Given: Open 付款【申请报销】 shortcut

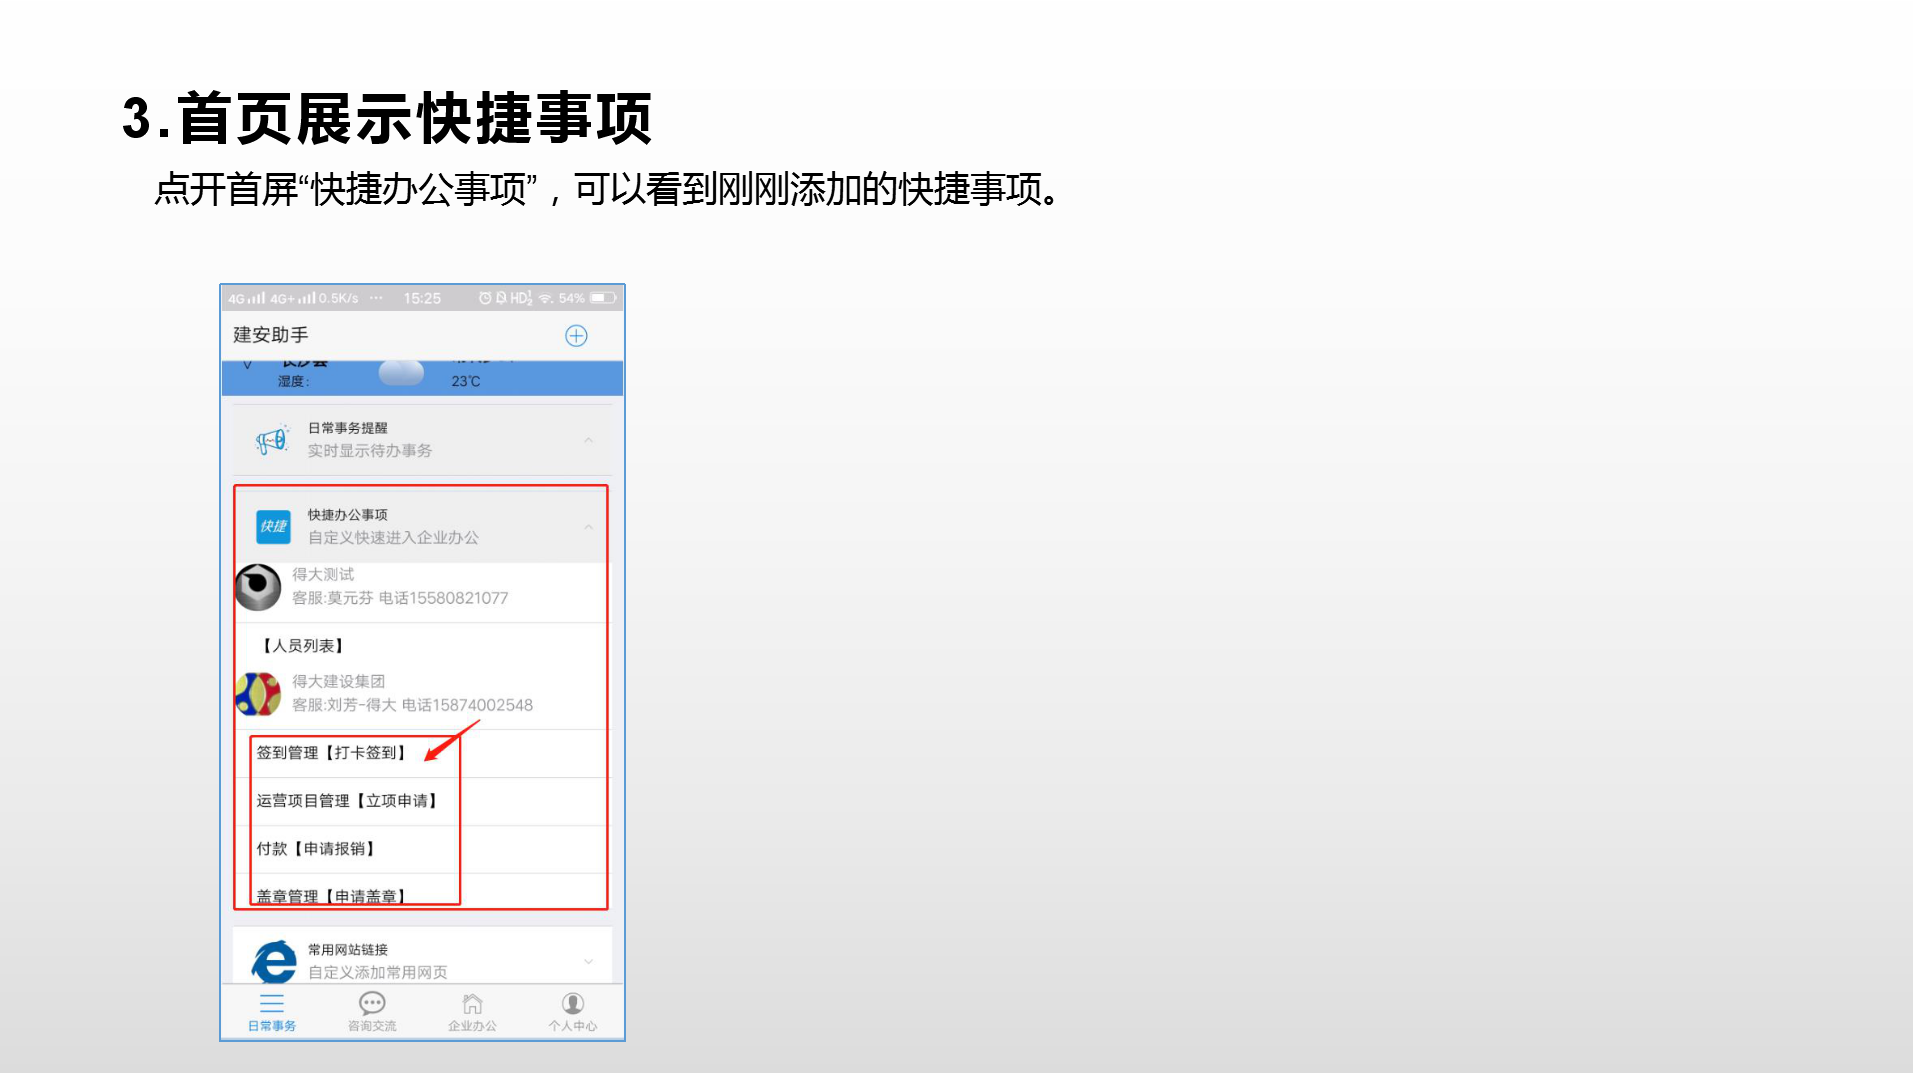Looking at the screenshot, I should [x=316, y=849].
